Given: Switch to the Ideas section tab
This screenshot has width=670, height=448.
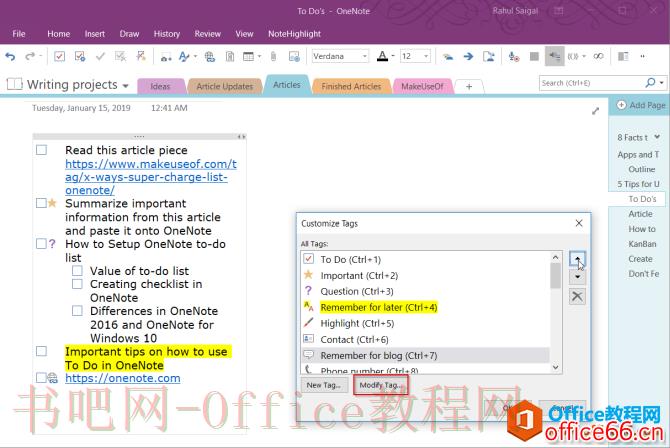Looking at the screenshot, I should (161, 86).
